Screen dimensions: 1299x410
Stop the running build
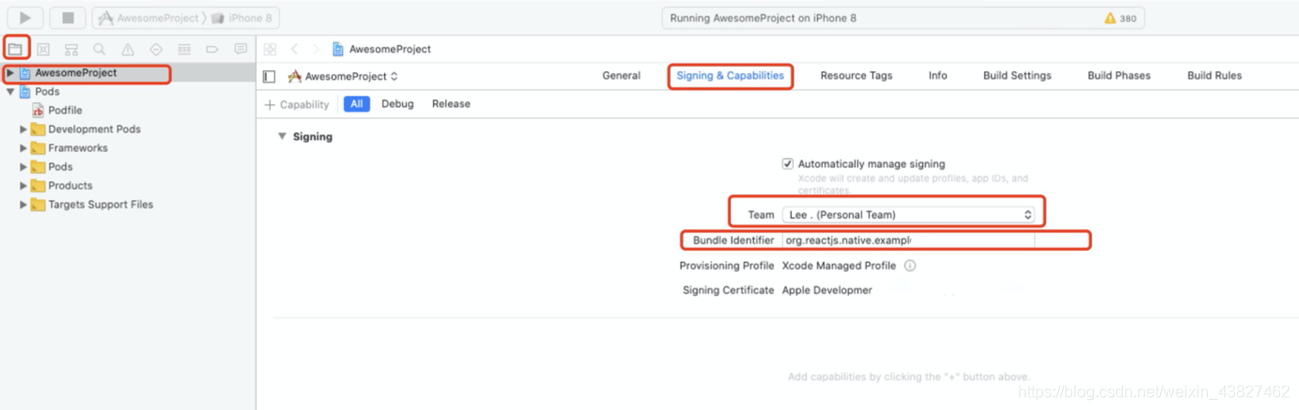click(68, 17)
